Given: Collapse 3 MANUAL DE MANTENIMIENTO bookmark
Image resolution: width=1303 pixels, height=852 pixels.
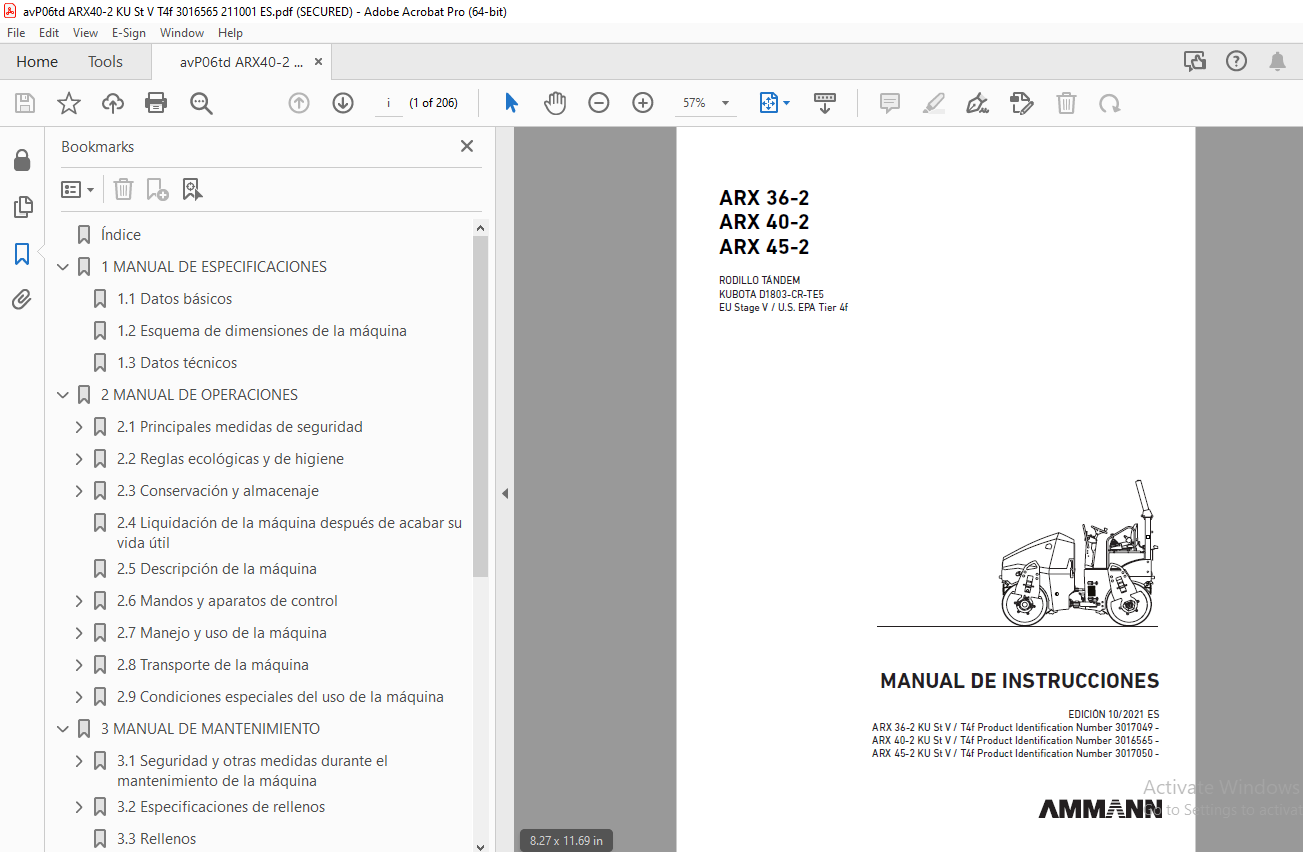Looking at the screenshot, I should pyautogui.click(x=63, y=729).
